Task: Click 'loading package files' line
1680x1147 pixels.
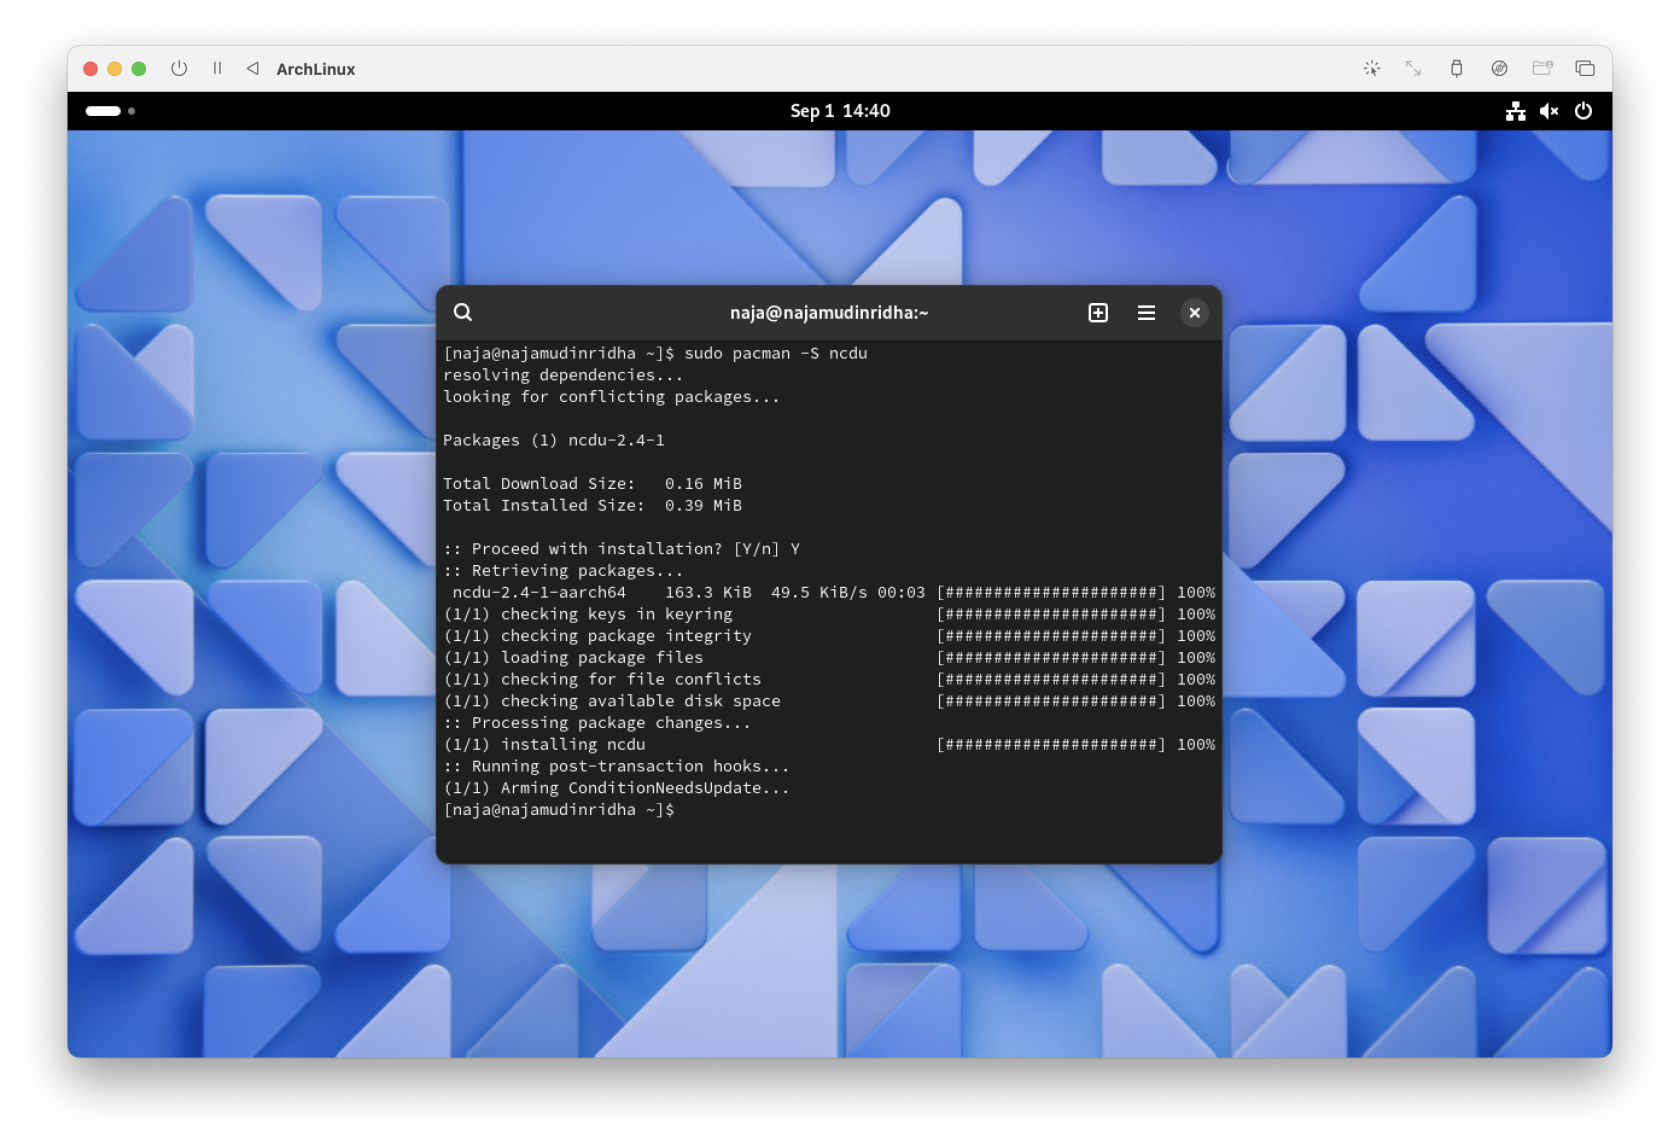Action: [829, 658]
